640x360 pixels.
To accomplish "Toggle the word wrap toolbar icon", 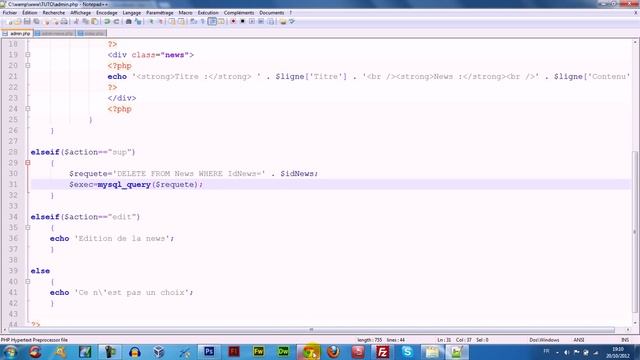I will pyautogui.click(x=193, y=21).
